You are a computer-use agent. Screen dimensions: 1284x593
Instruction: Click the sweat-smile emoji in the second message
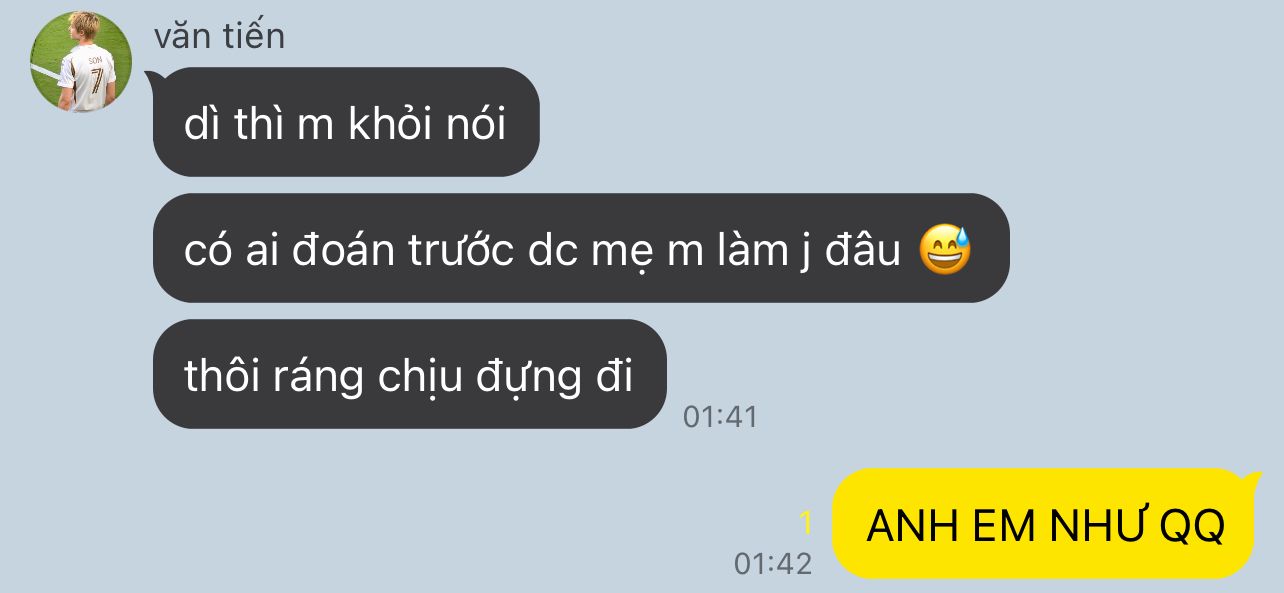point(945,250)
